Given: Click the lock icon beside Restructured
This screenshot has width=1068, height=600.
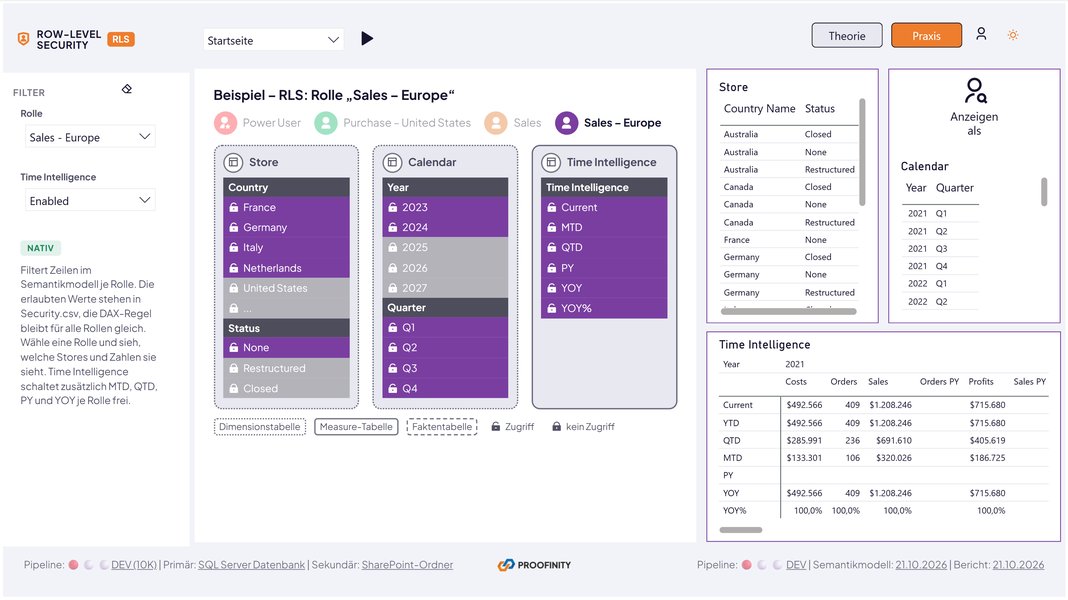Looking at the screenshot, I should tap(234, 368).
